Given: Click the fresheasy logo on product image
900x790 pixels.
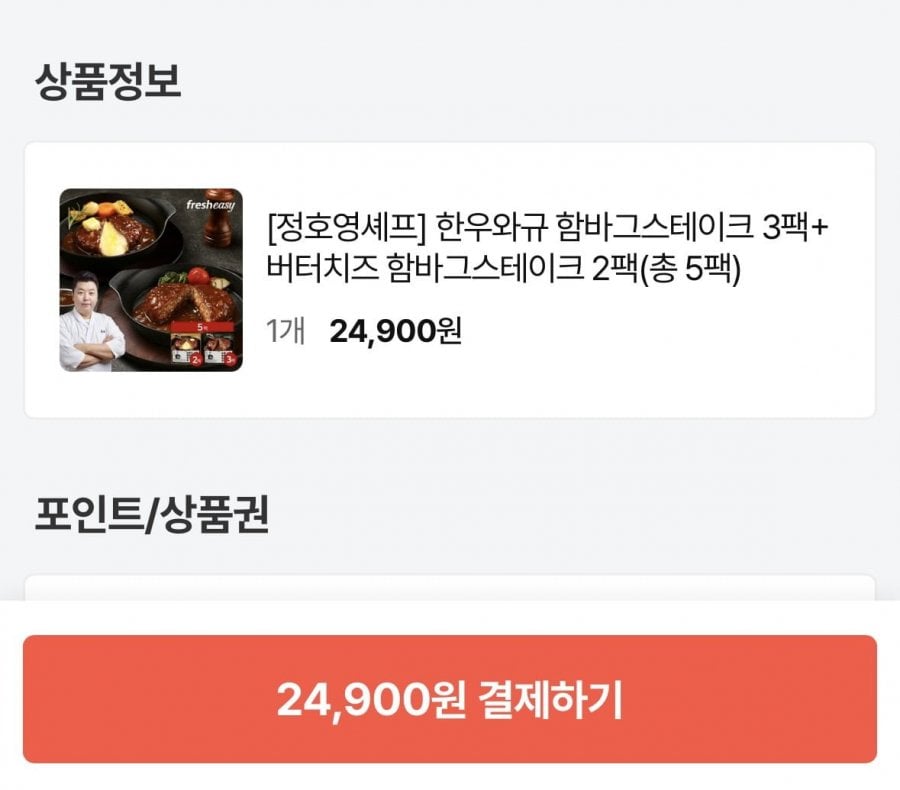Looking at the screenshot, I should [210, 205].
